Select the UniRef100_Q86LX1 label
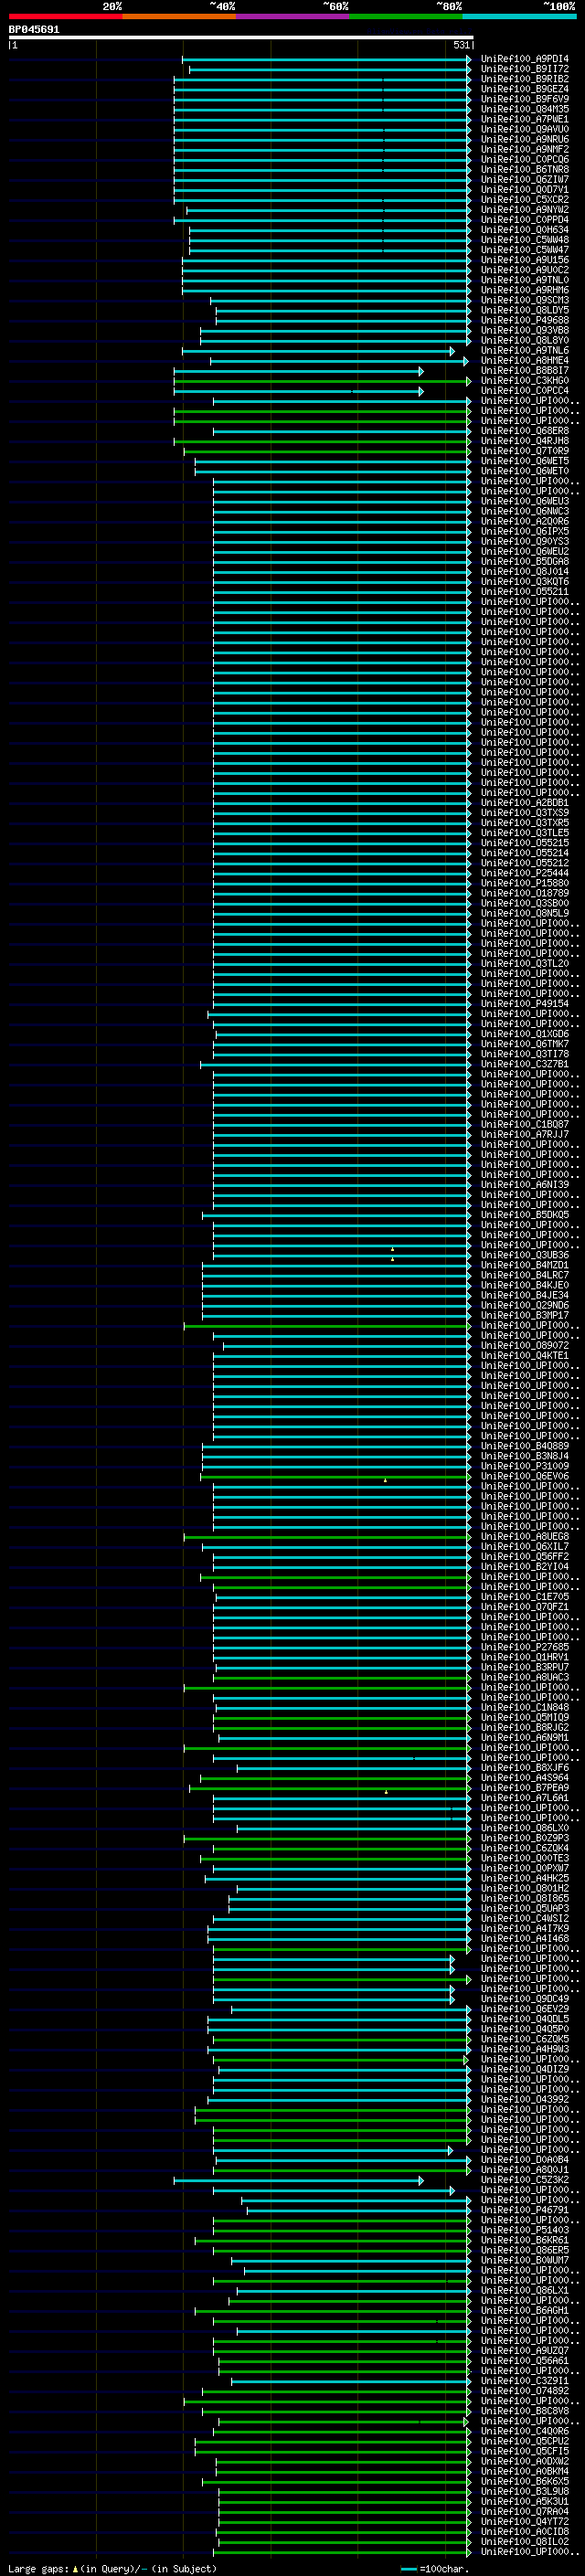 pos(524,2290)
